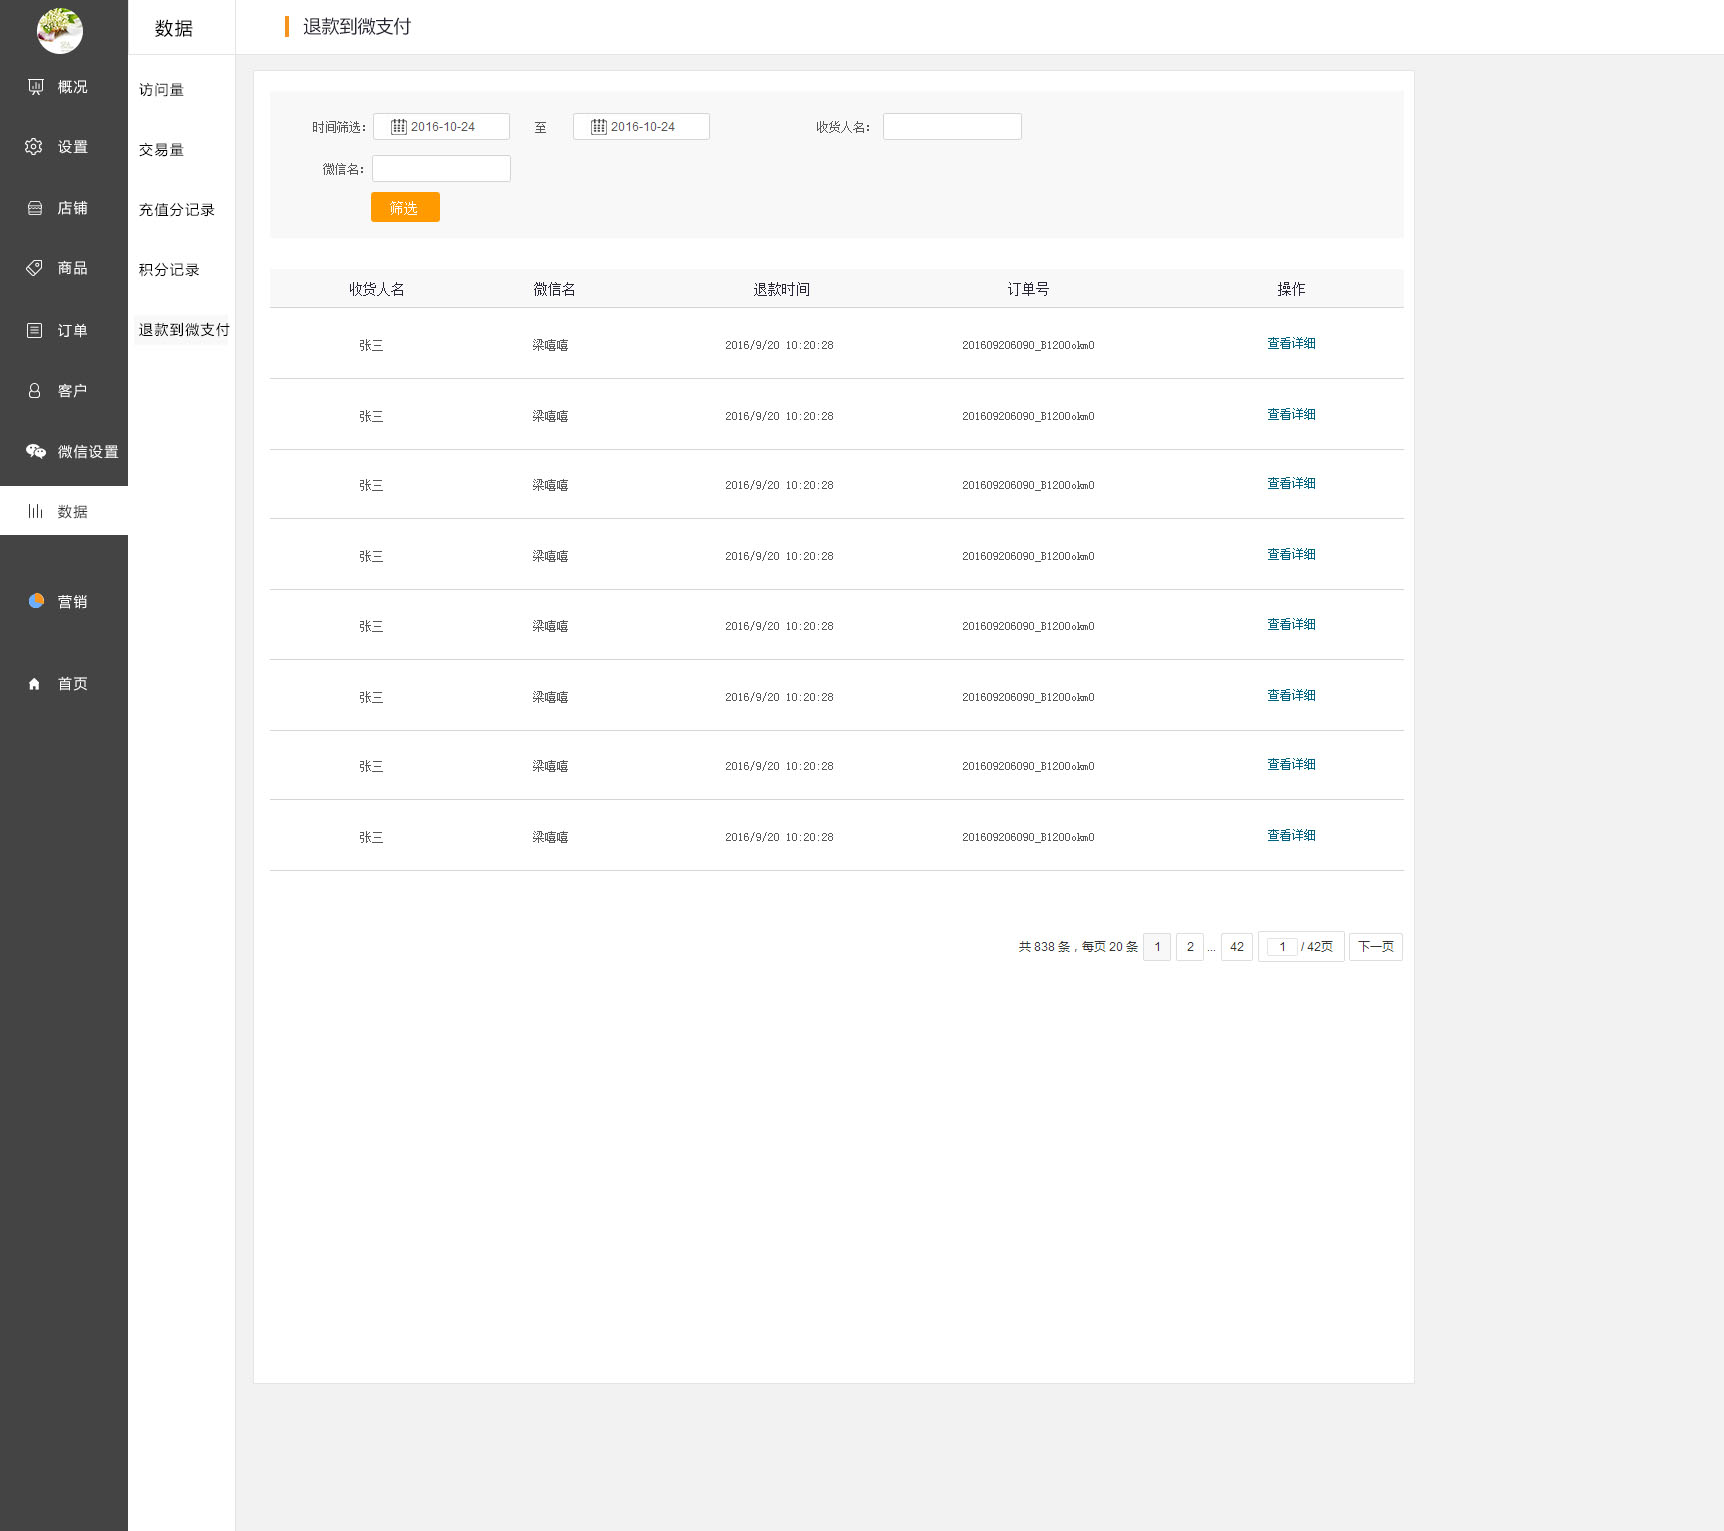
Task: Select 充值分记录 in the submenu
Action: [177, 210]
